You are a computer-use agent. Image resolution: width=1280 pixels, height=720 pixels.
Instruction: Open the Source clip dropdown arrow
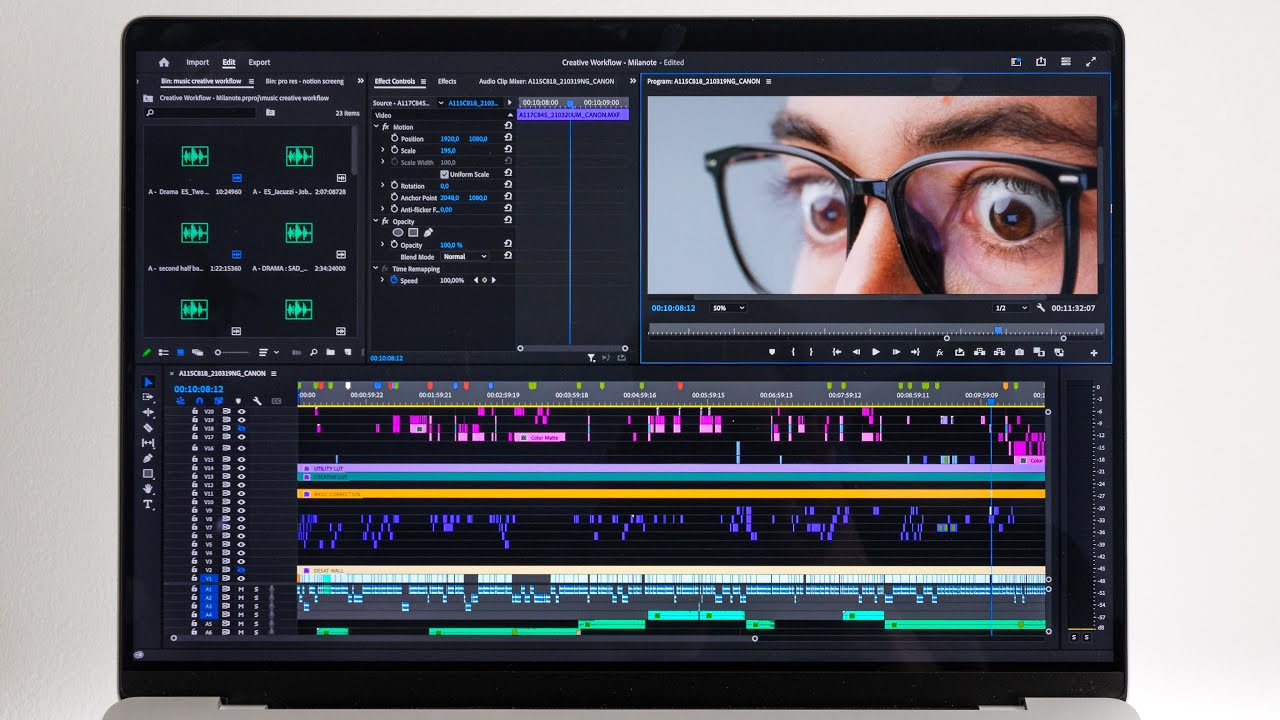point(440,103)
